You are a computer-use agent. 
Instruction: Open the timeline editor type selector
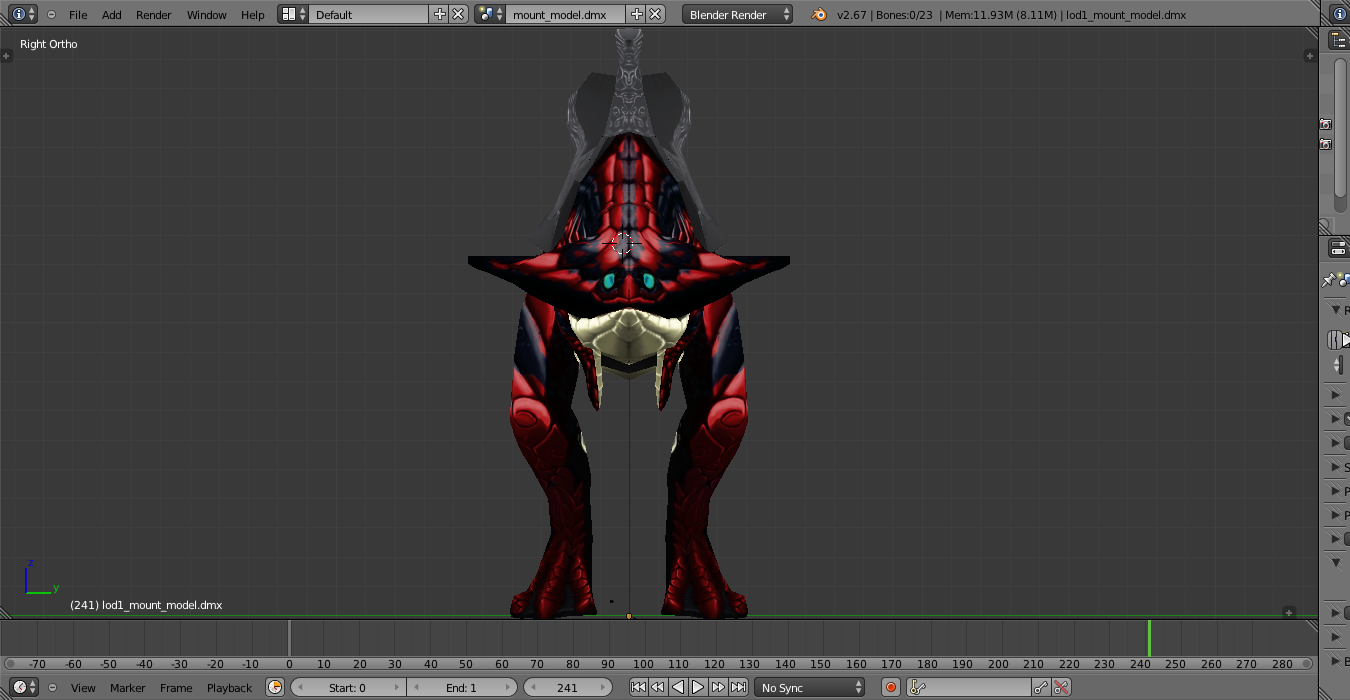(x=24, y=687)
